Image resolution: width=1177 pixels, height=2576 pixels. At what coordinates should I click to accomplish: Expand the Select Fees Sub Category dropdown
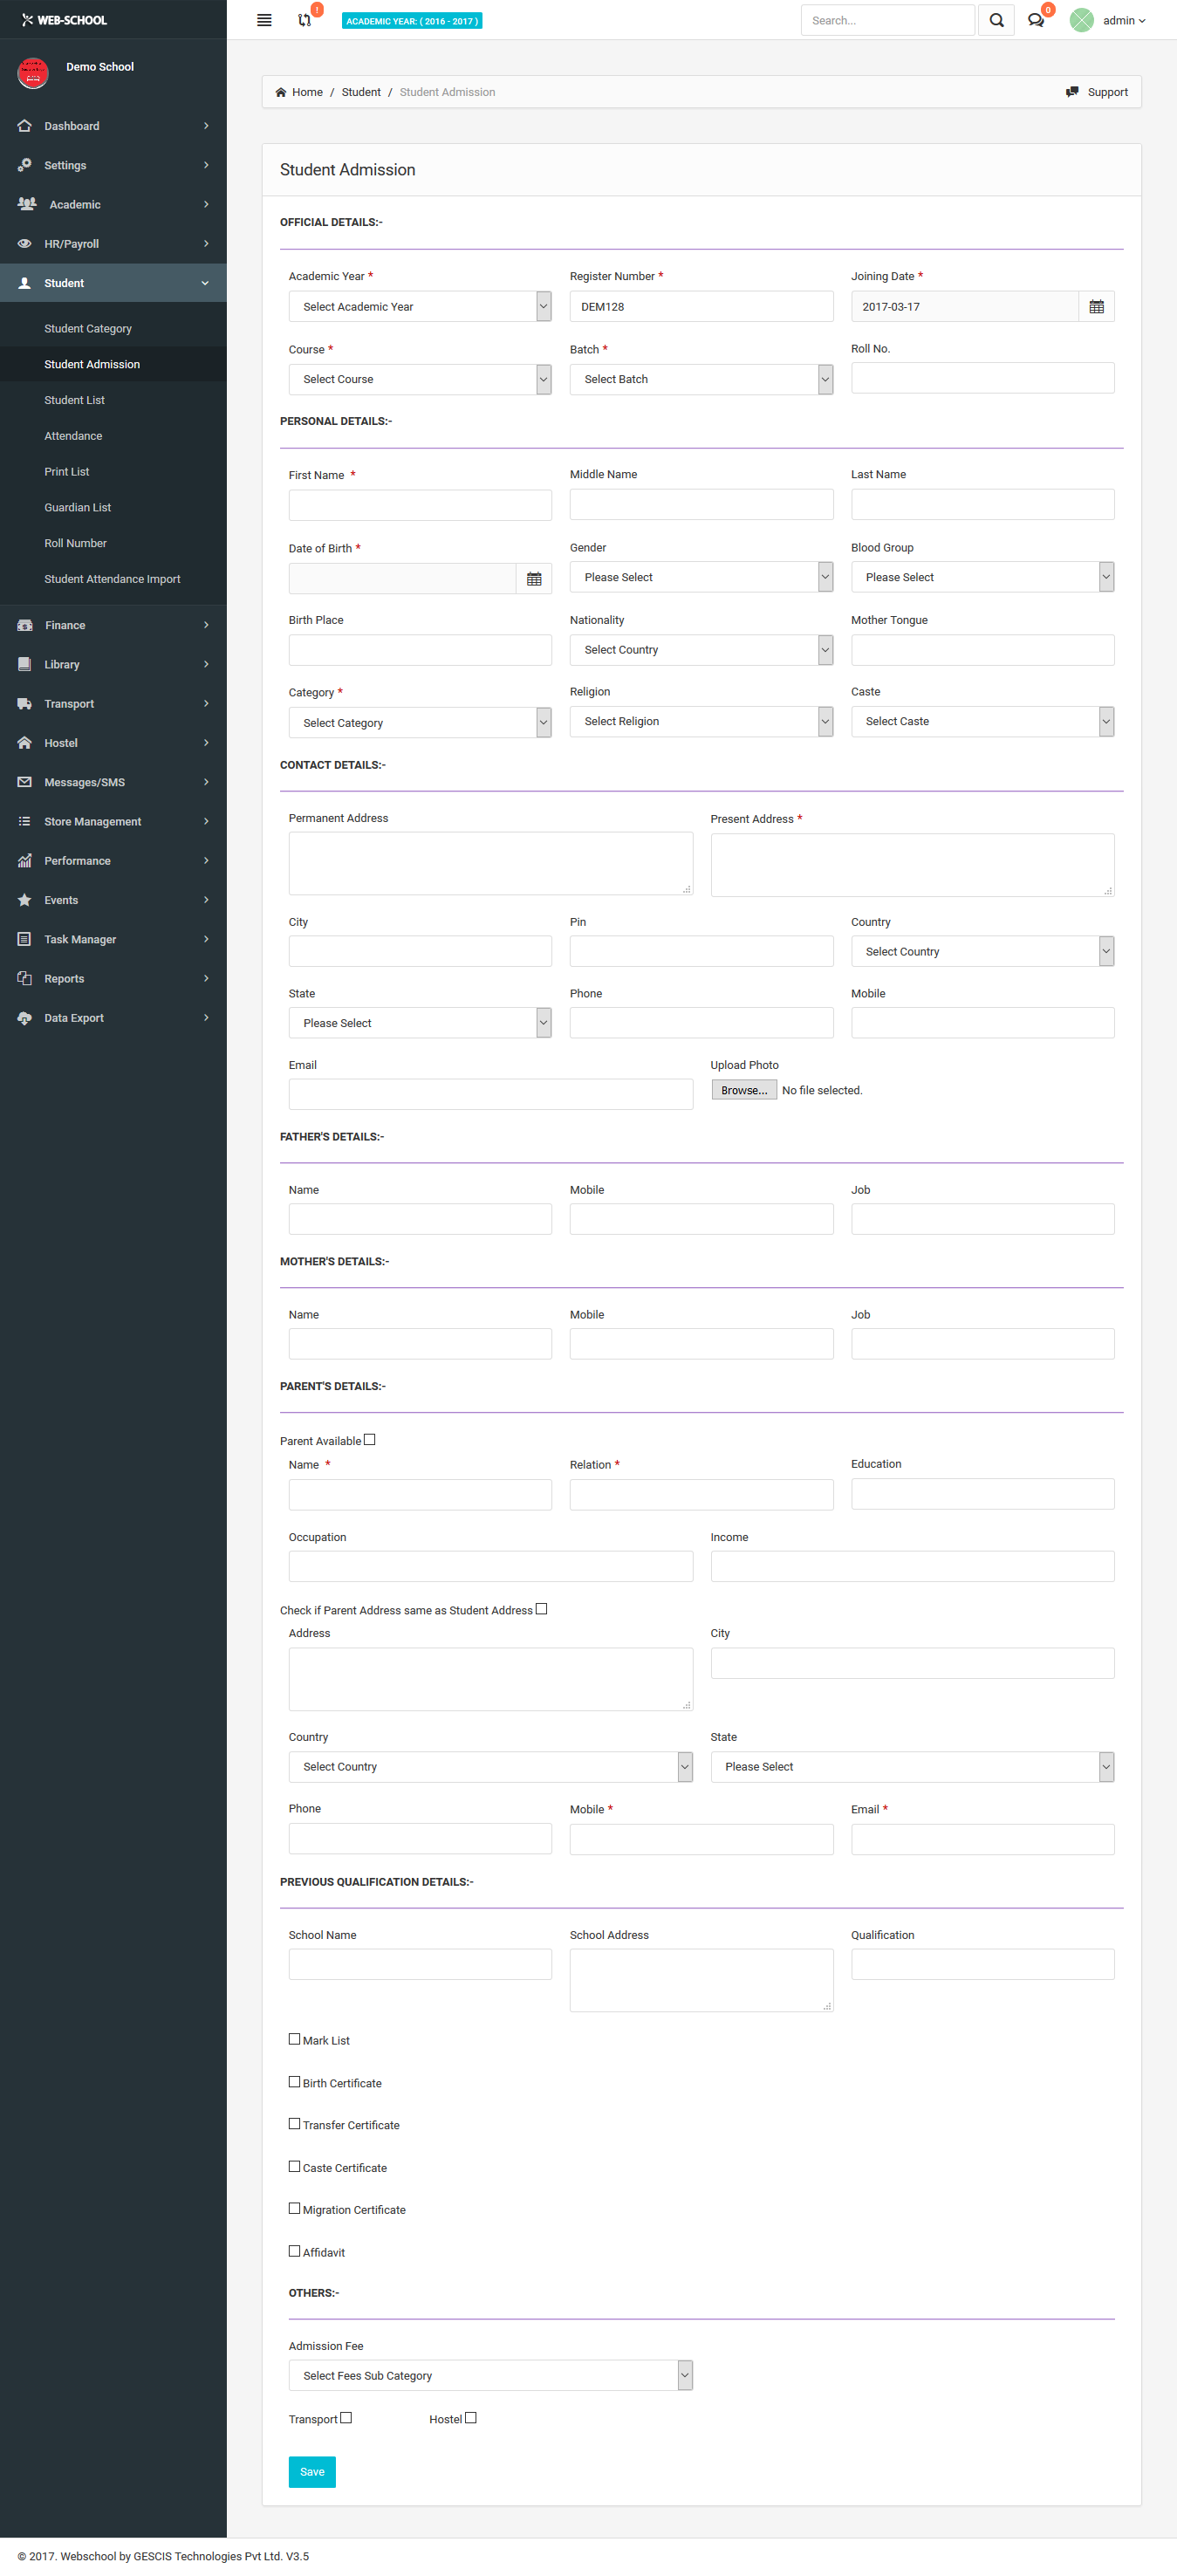(490, 2375)
